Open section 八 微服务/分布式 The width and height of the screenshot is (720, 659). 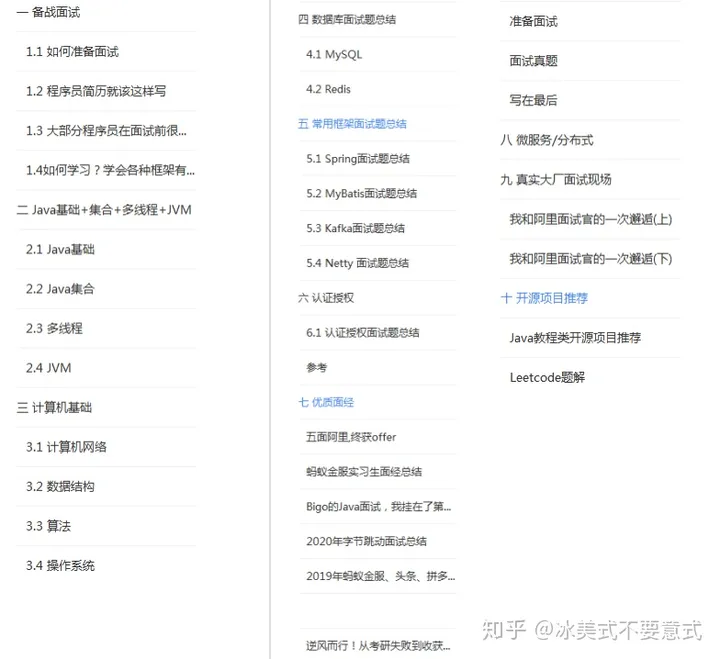546,140
